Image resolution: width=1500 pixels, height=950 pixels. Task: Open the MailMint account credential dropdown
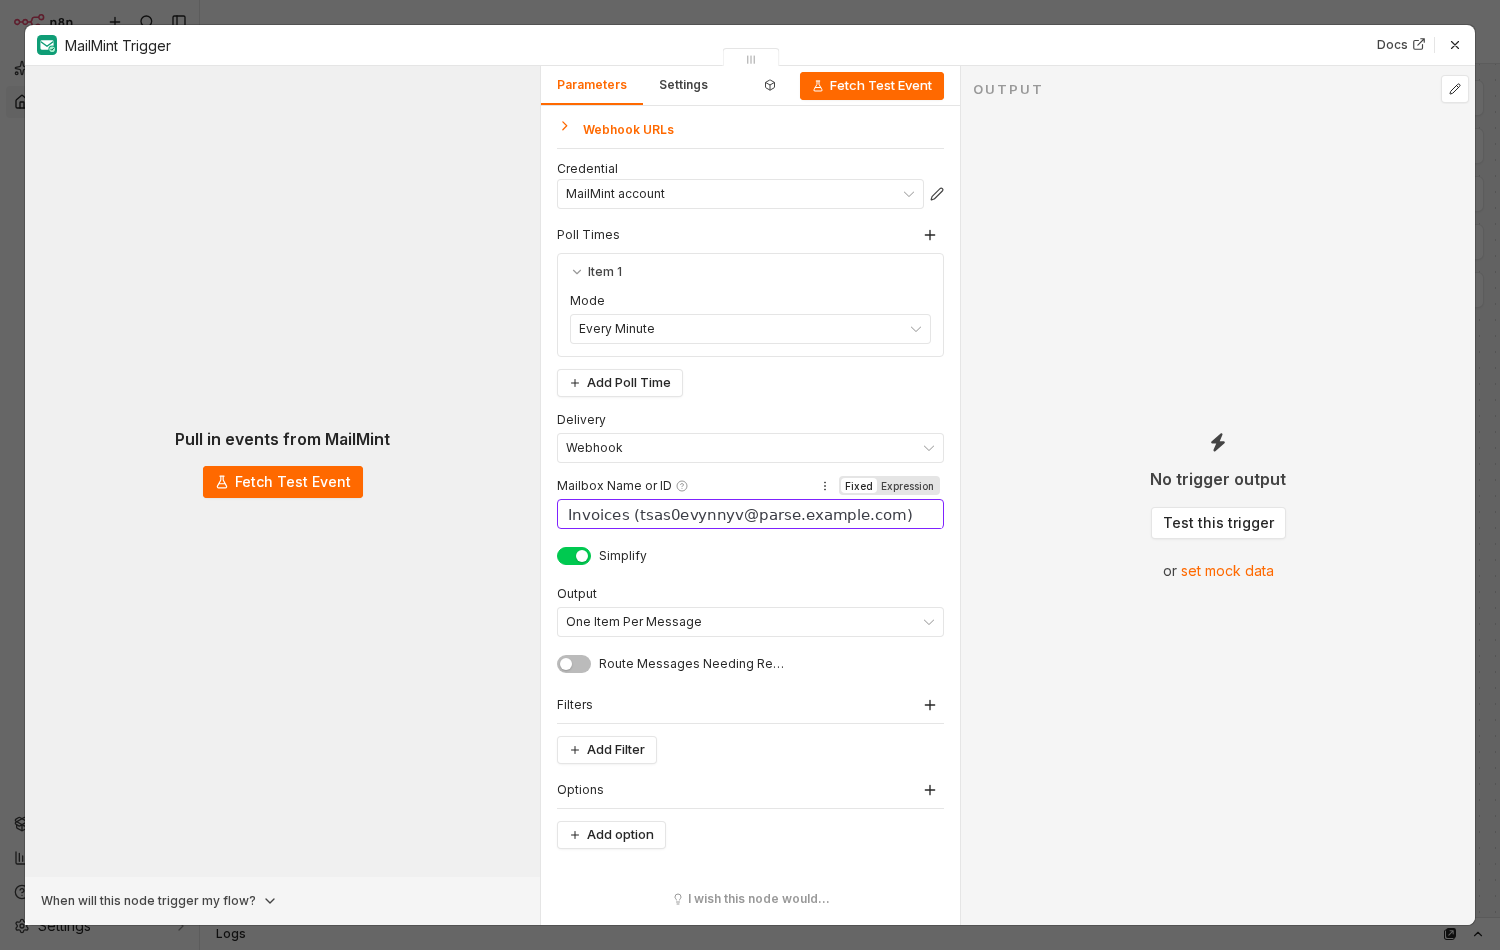point(740,194)
